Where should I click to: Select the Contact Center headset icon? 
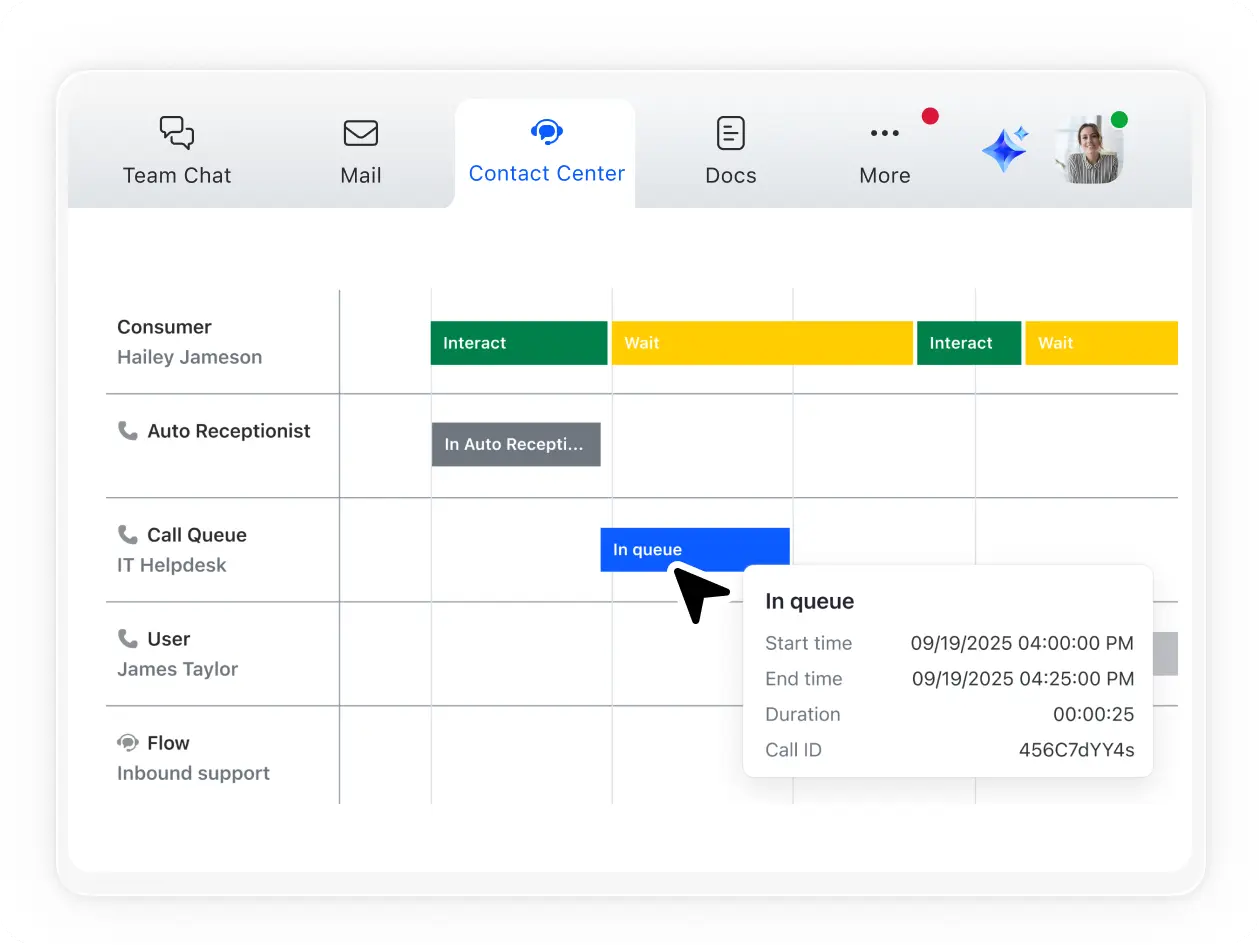pyautogui.click(x=546, y=131)
